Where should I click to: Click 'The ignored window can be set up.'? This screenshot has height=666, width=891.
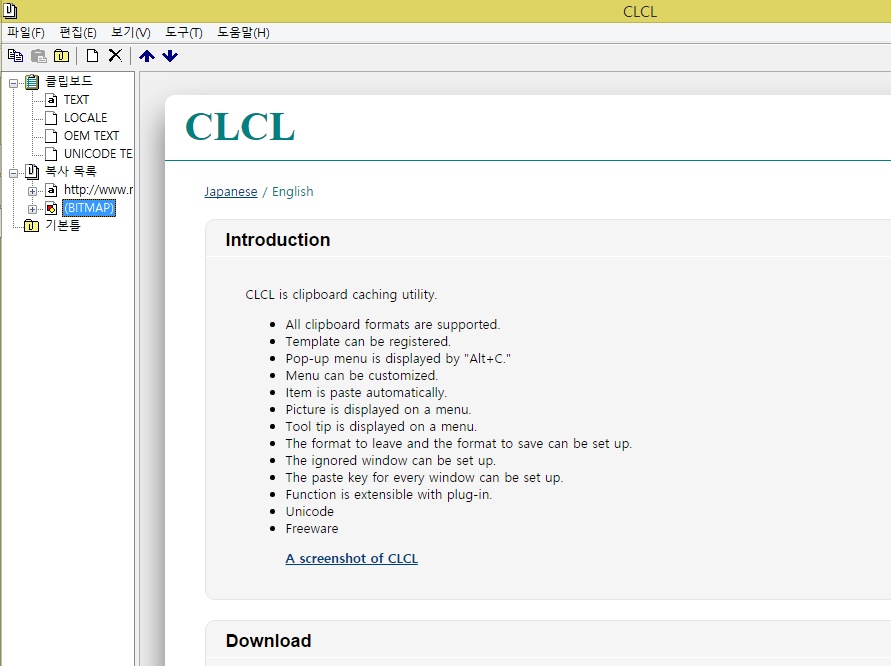390,460
